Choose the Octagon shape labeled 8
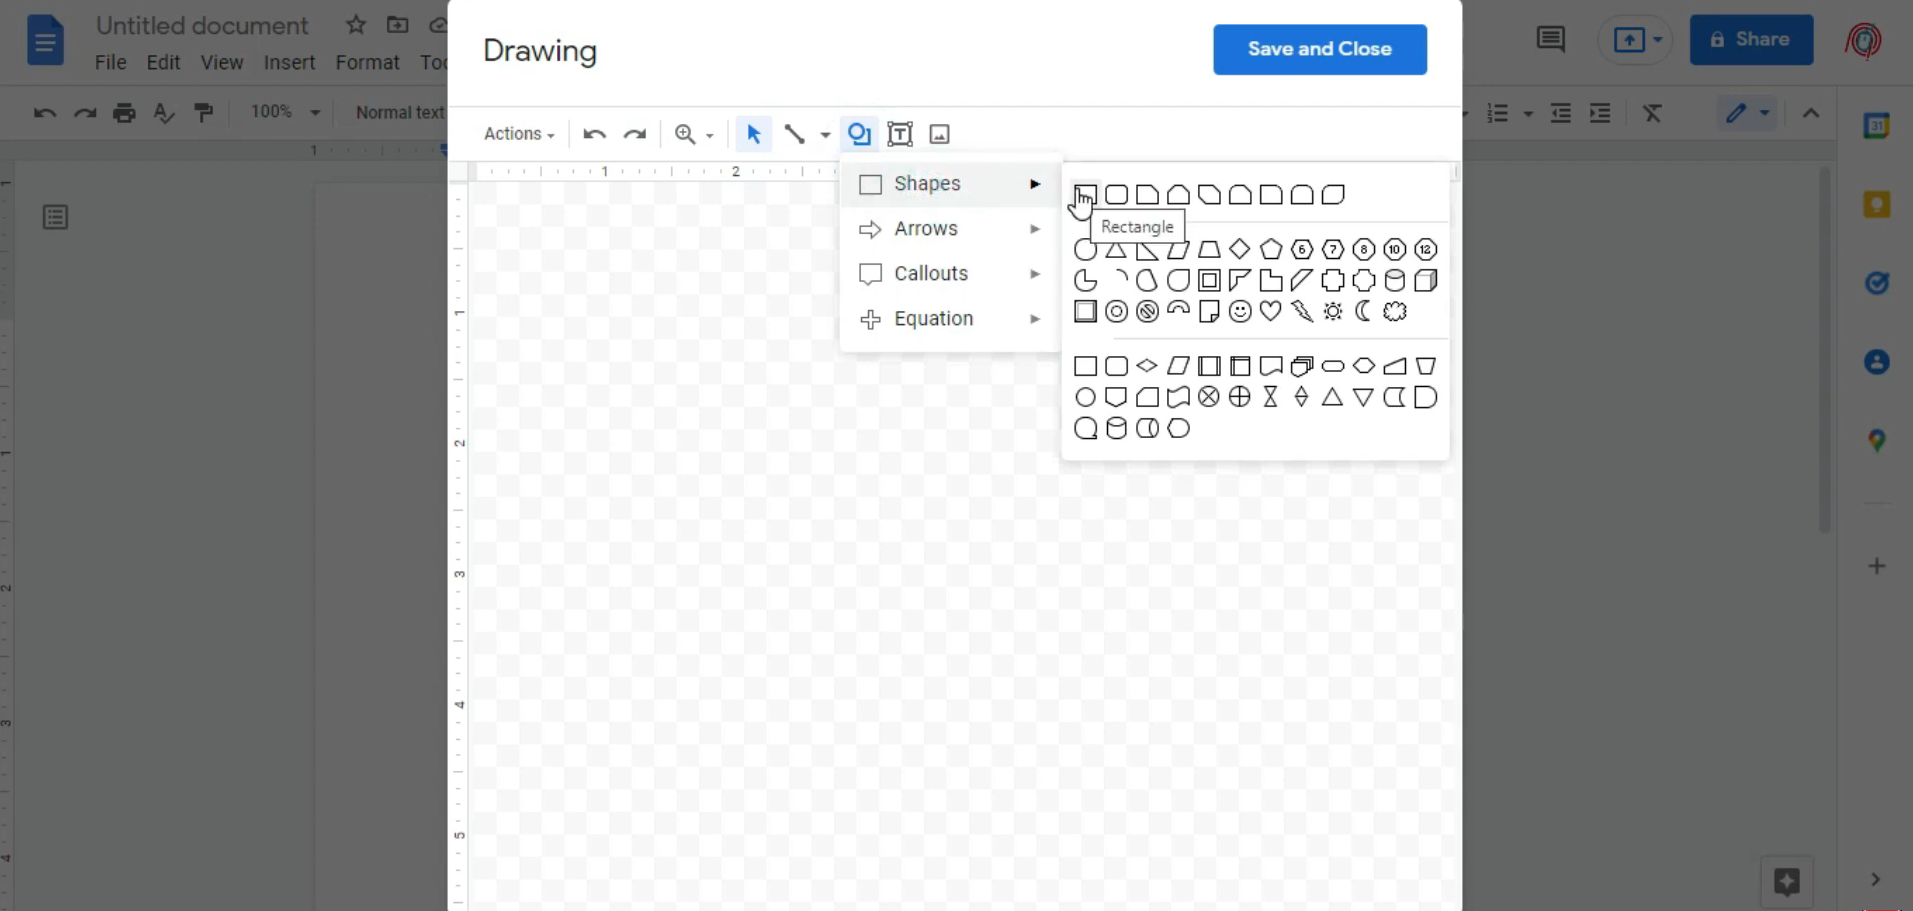1913x911 pixels. coord(1364,249)
